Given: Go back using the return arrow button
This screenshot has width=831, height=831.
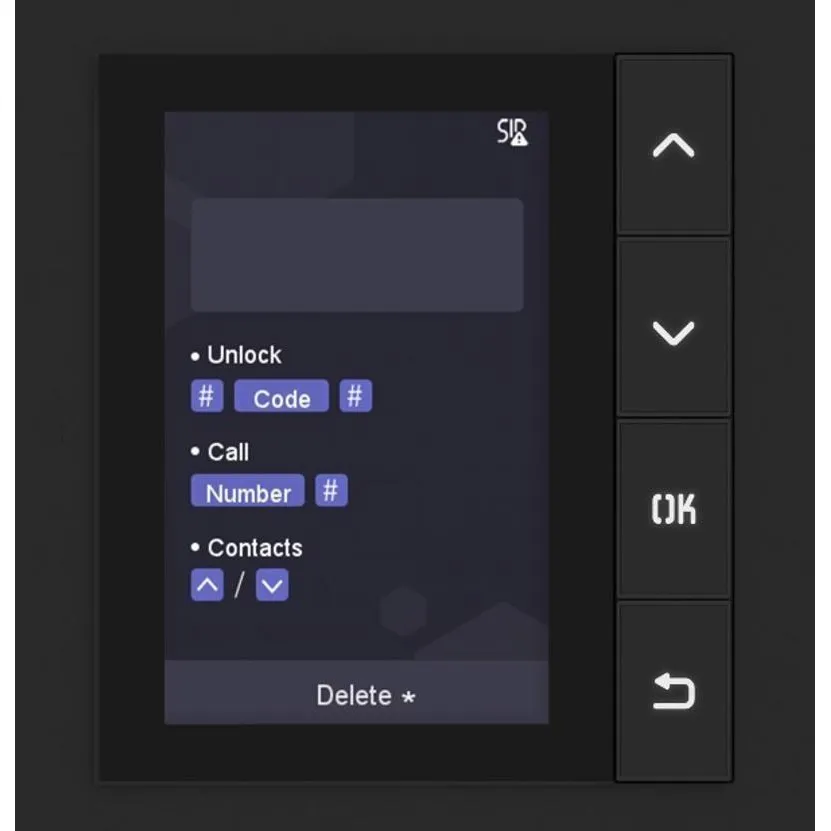Looking at the screenshot, I should click(x=674, y=691).
